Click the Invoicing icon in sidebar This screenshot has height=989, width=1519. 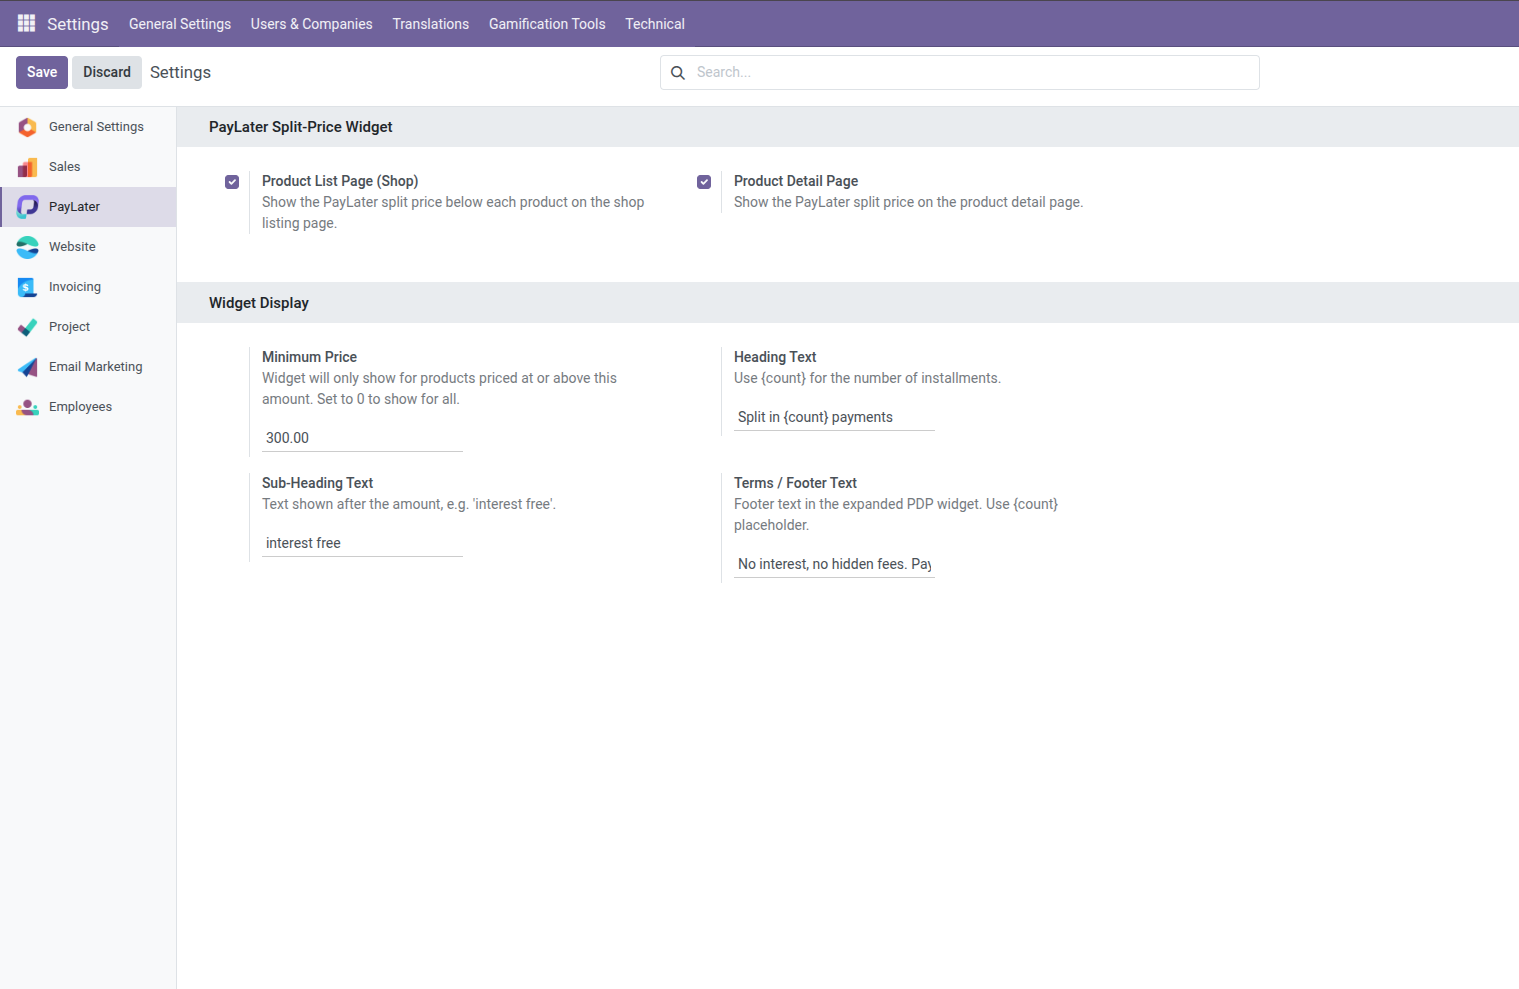[27, 287]
